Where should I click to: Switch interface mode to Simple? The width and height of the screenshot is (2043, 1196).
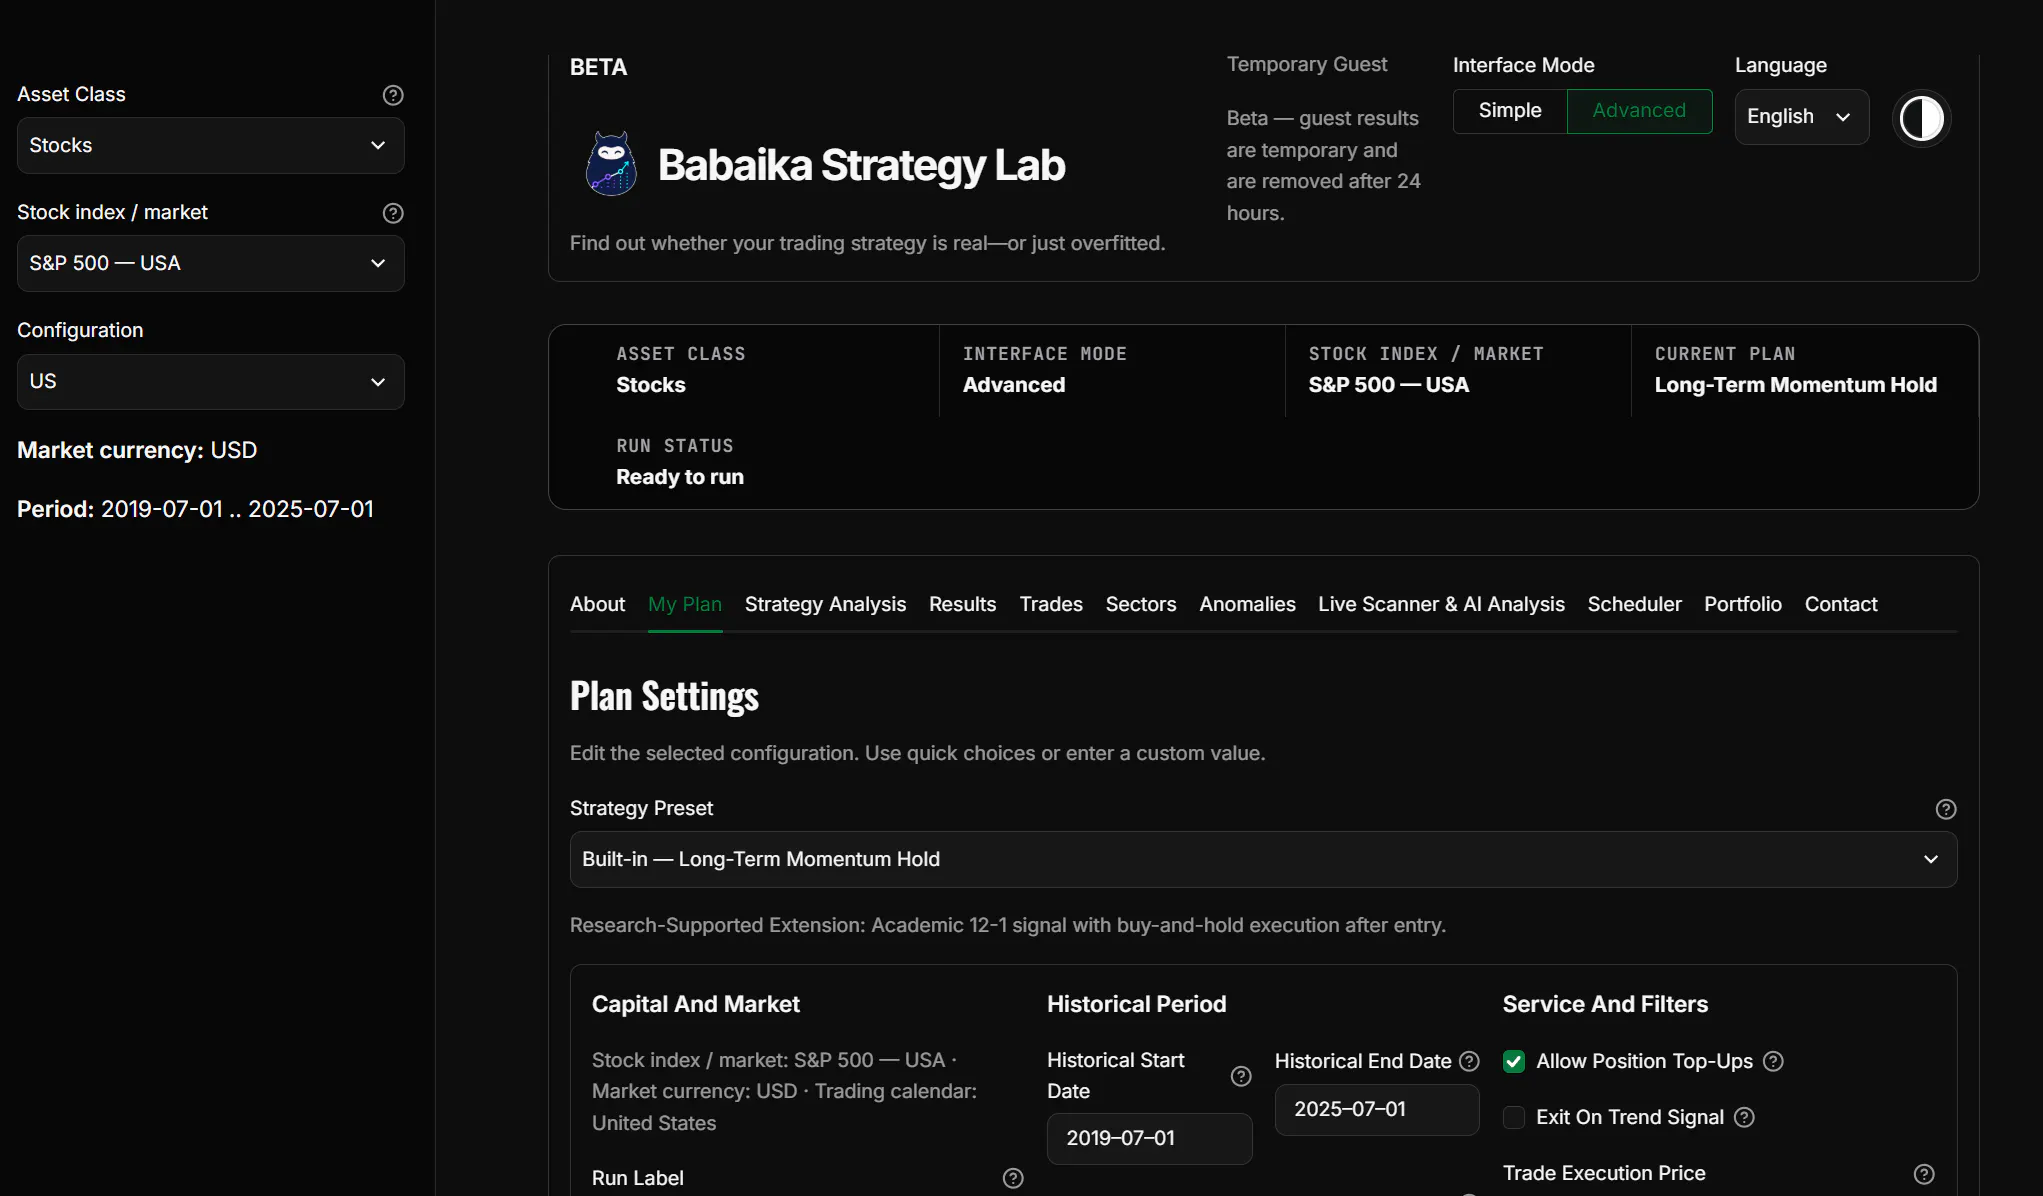1510,111
